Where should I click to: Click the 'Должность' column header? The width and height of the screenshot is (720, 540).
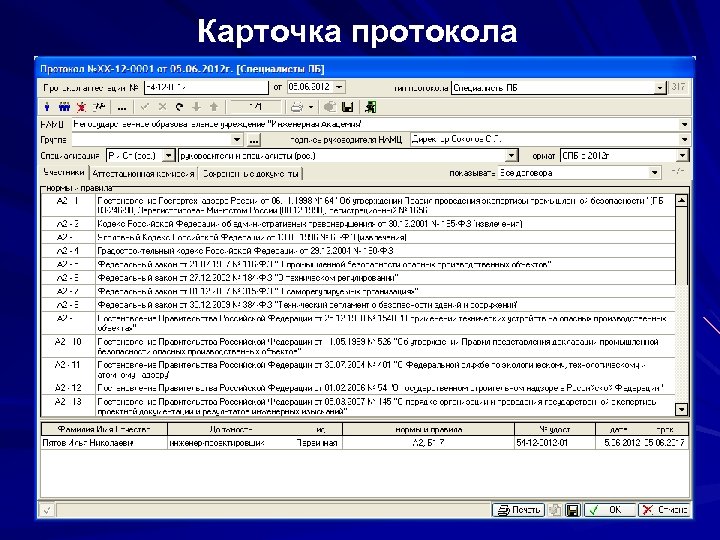click(231, 429)
